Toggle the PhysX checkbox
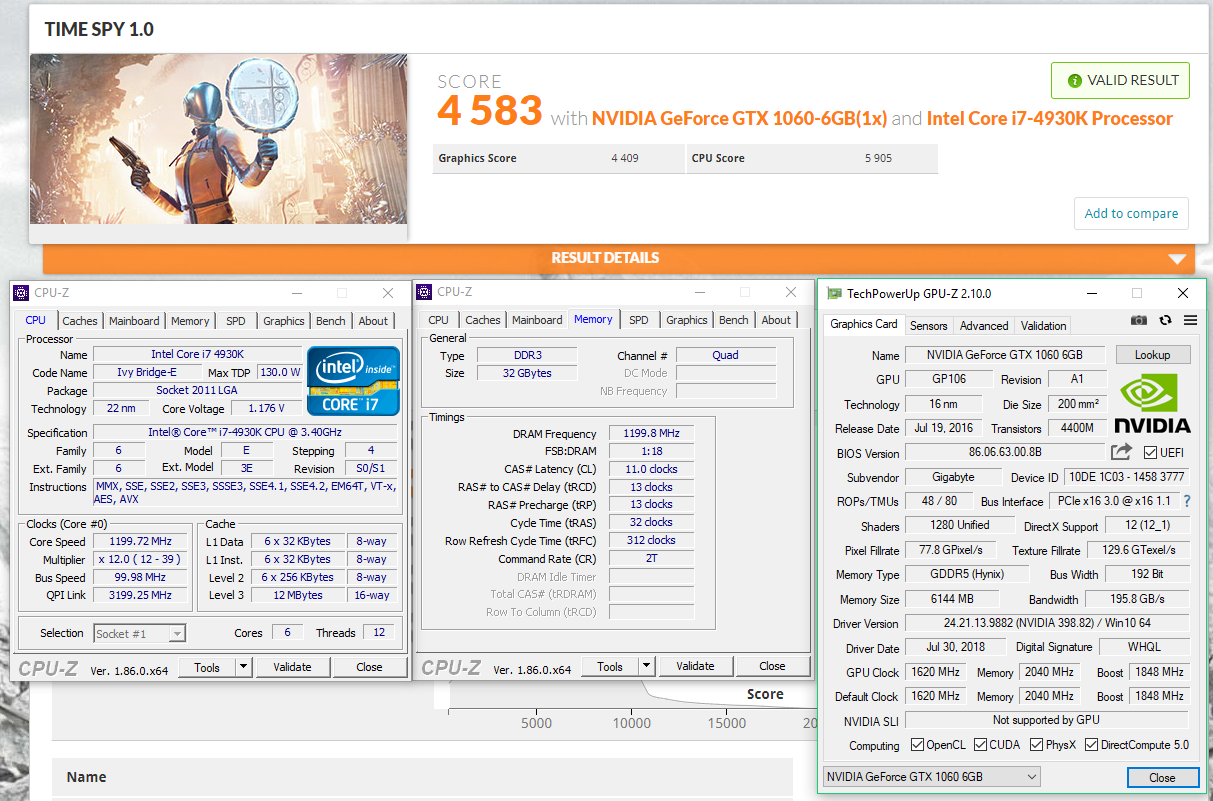 pyautogui.click(x=1036, y=745)
